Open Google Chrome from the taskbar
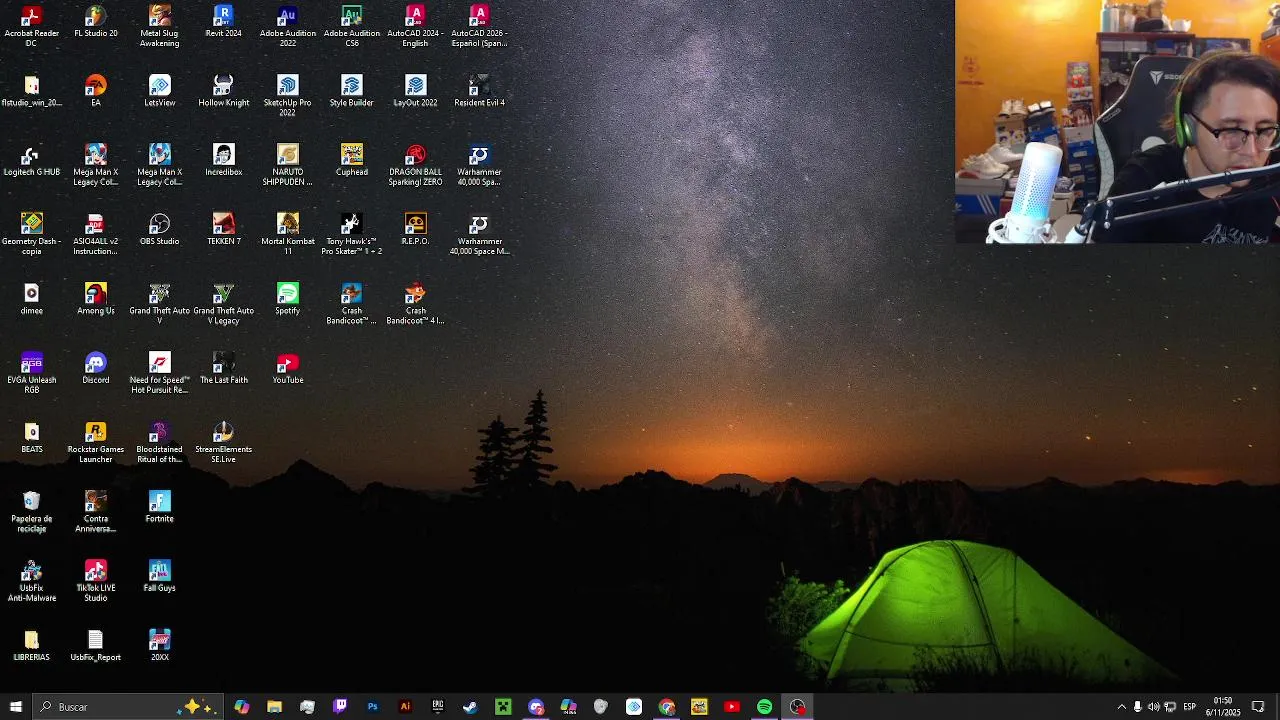1280x720 pixels. coord(667,707)
